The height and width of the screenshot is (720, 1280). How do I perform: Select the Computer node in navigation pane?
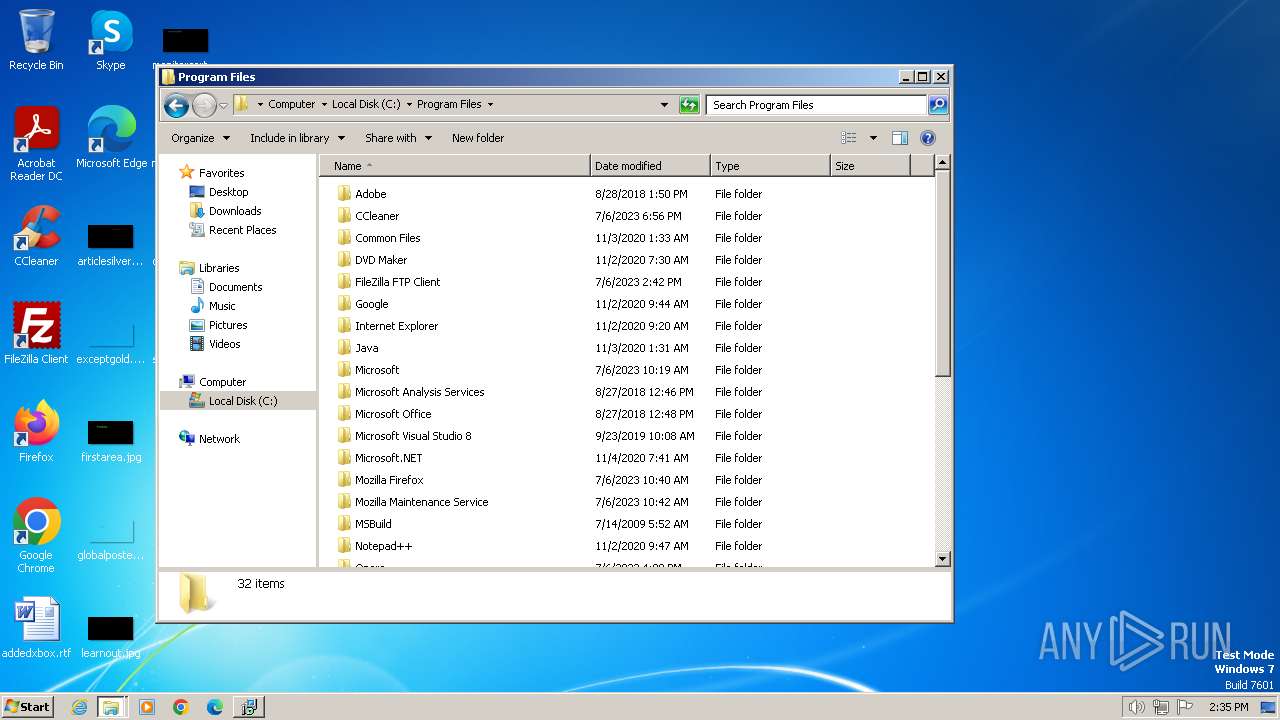coord(222,382)
